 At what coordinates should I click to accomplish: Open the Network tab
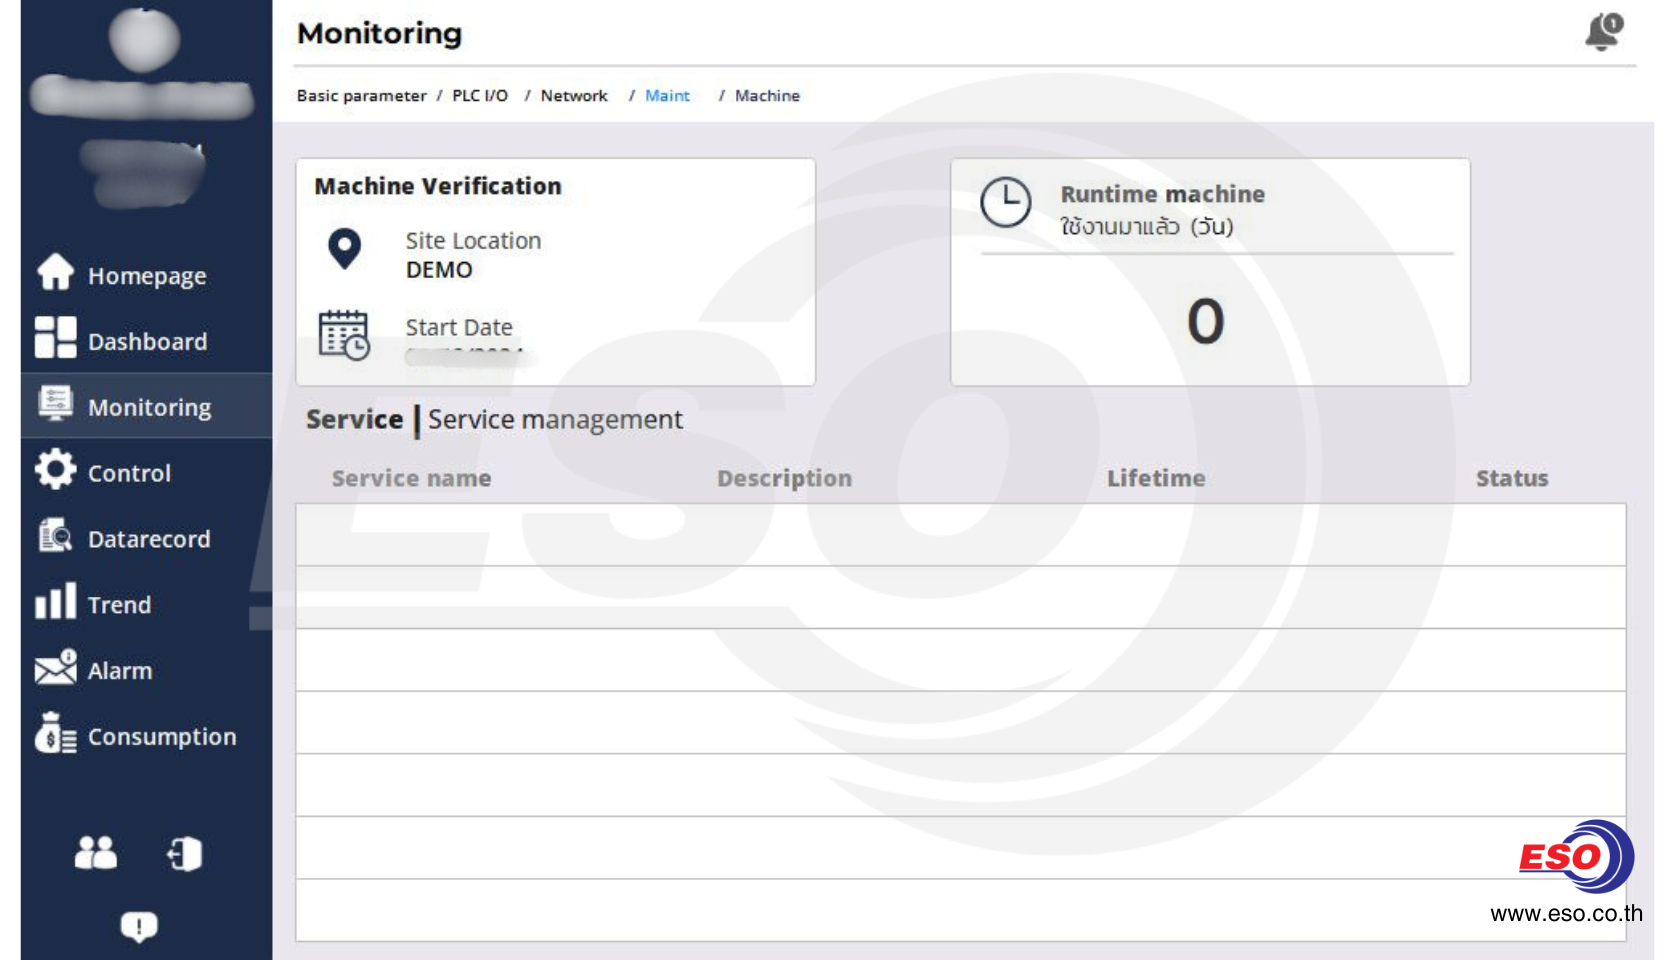tap(574, 96)
